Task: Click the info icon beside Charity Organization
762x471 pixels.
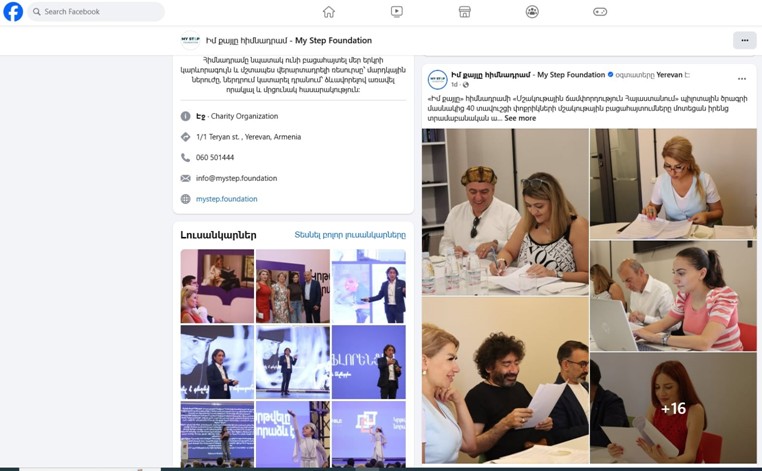Action: point(186,116)
